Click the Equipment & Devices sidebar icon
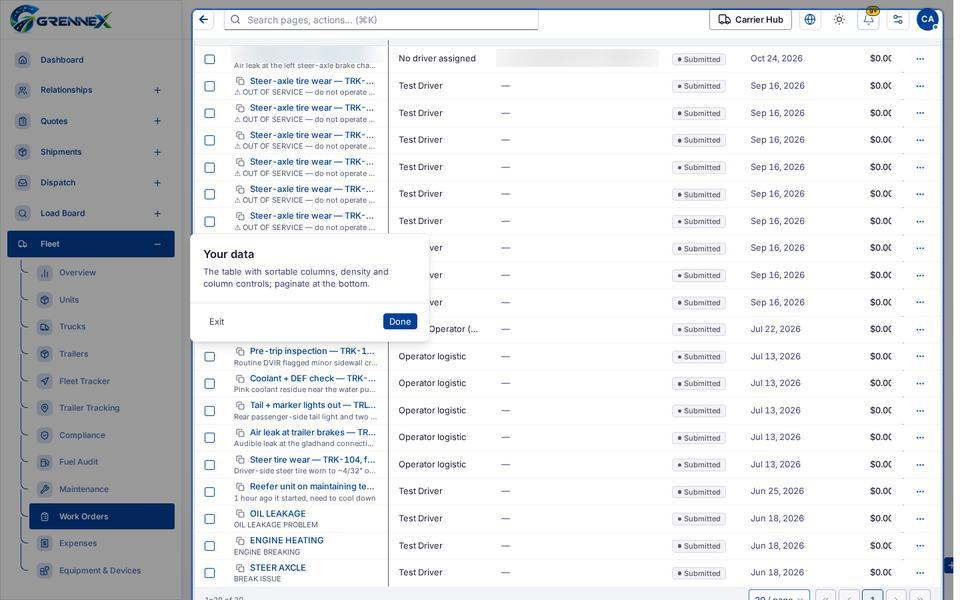Image resolution: width=960 pixels, height=600 pixels. [x=45, y=571]
